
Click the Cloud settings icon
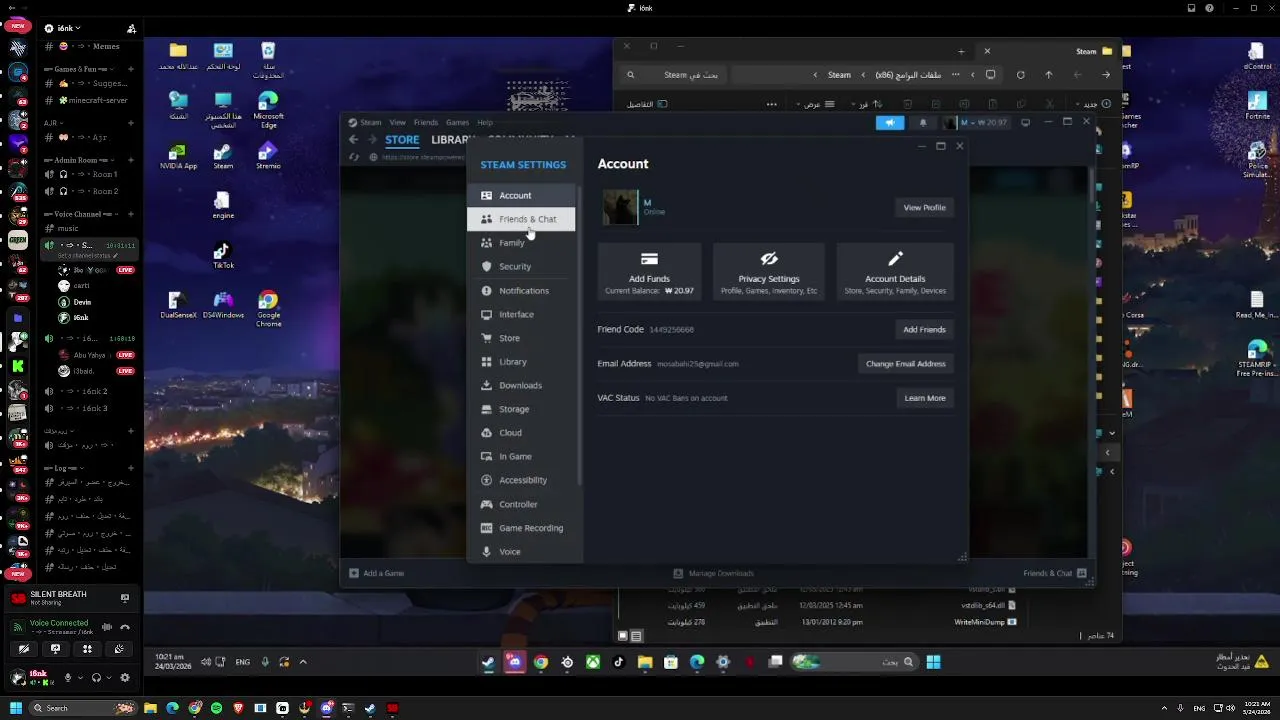click(487, 433)
